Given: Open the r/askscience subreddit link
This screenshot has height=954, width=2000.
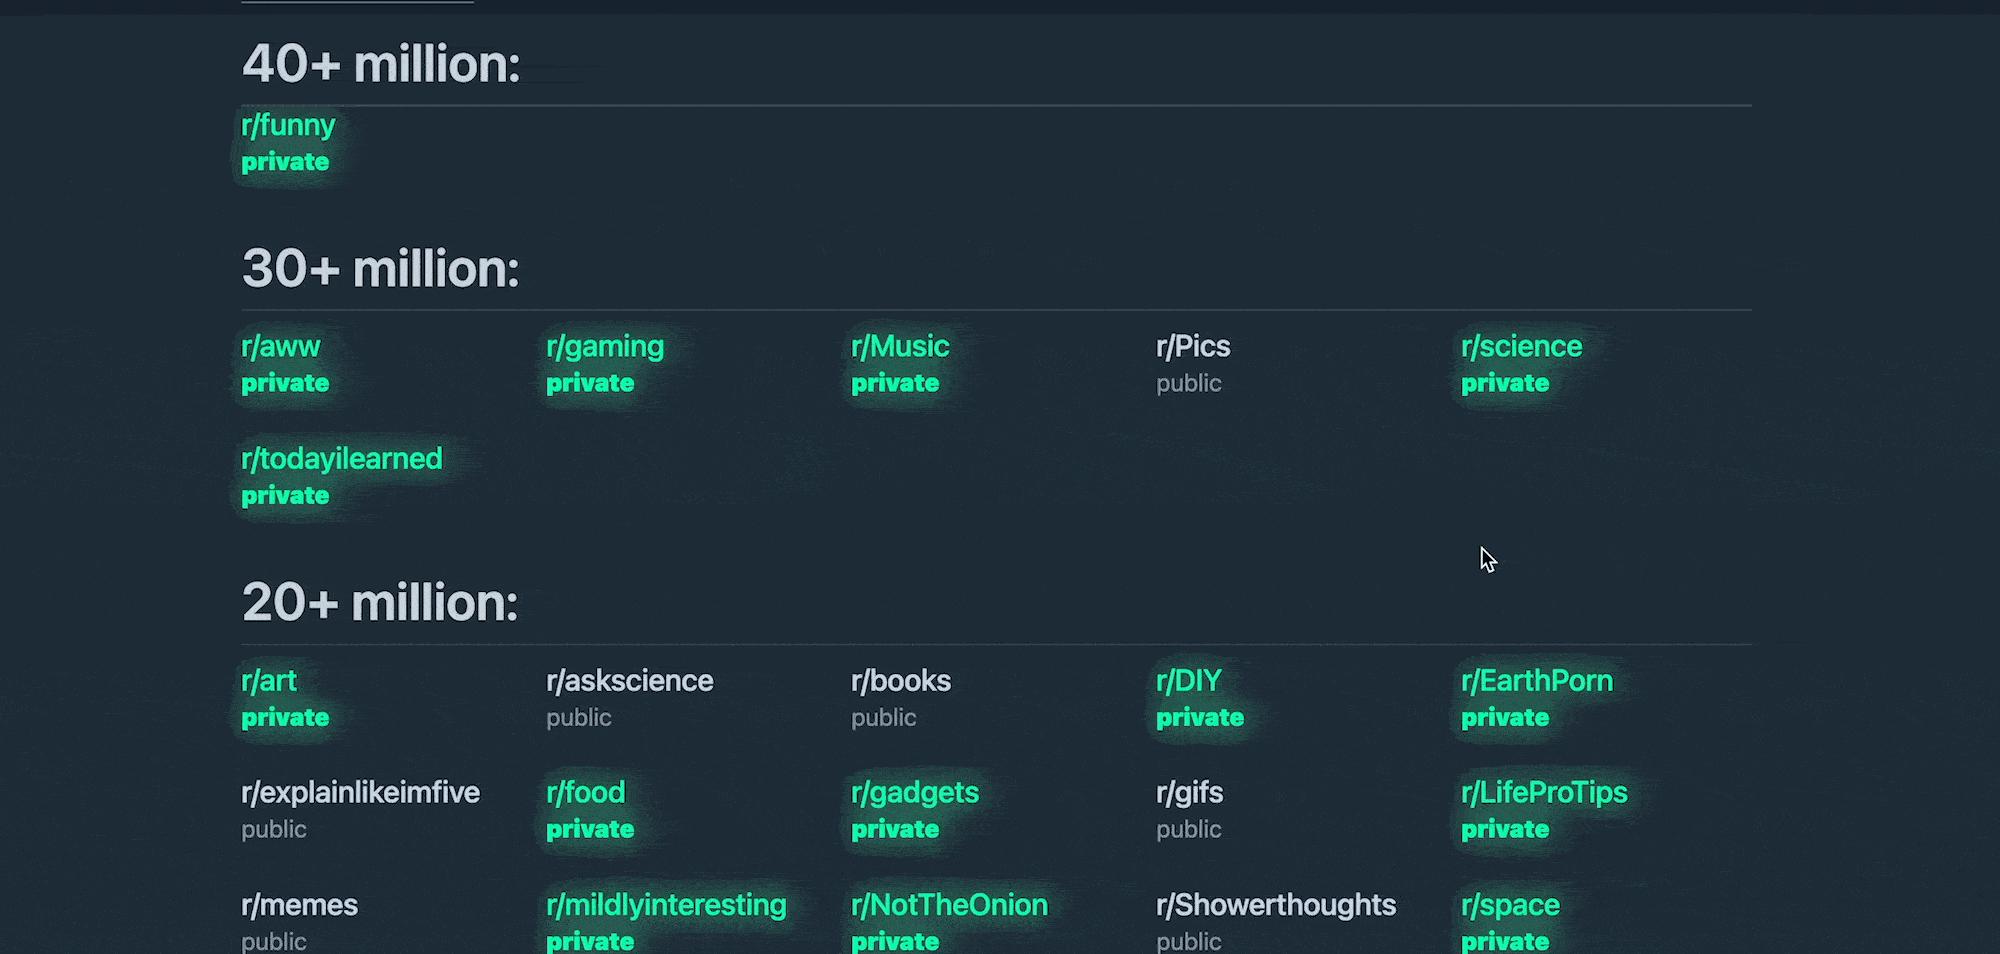Looking at the screenshot, I should click(629, 681).
